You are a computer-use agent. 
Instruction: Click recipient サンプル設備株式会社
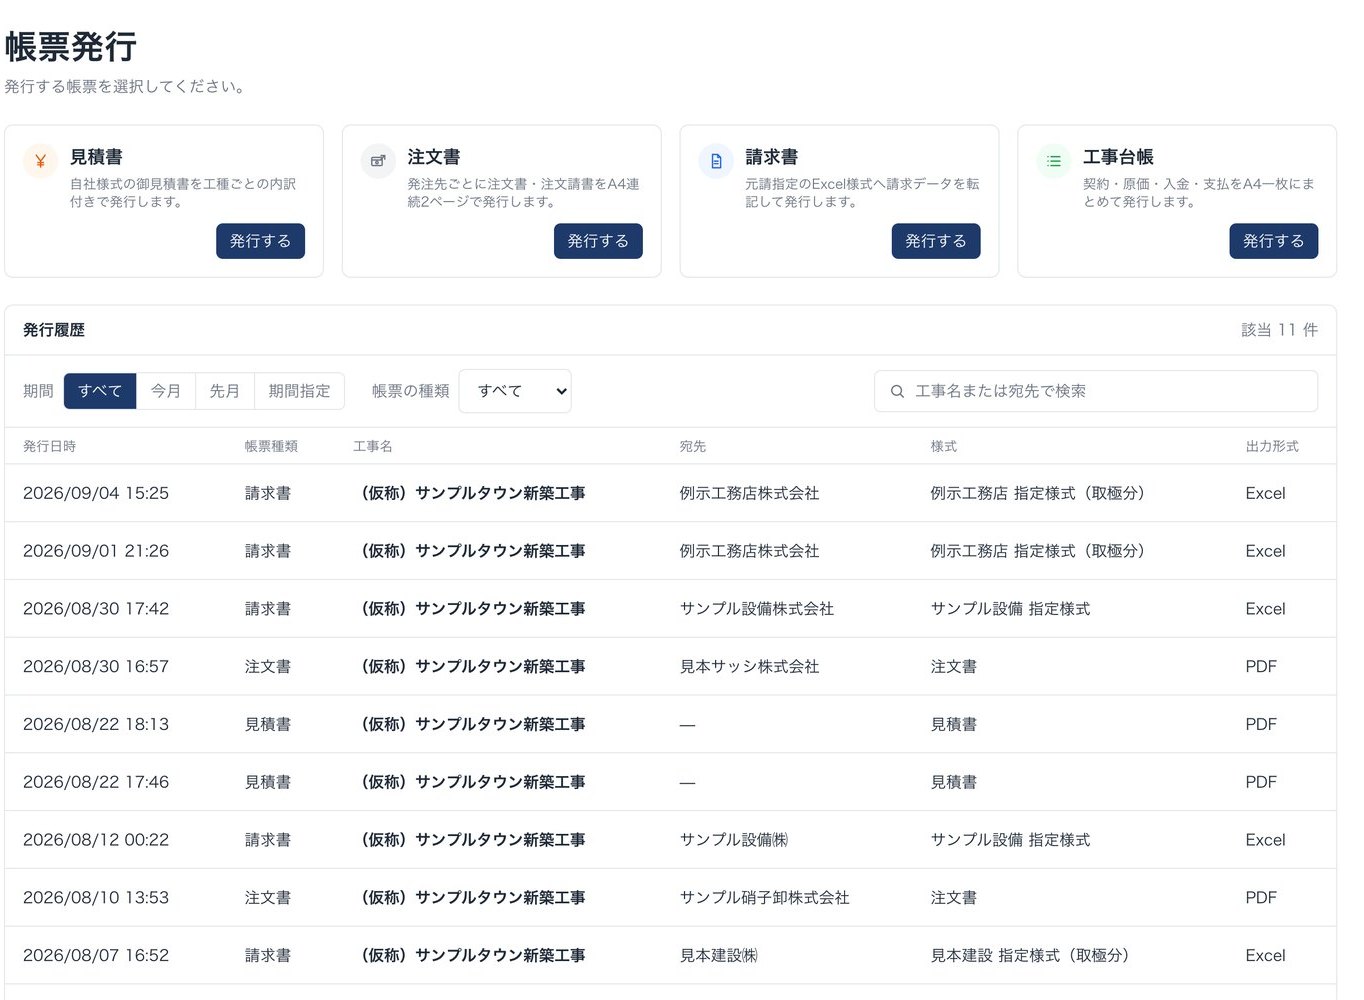tap(757, 609)
